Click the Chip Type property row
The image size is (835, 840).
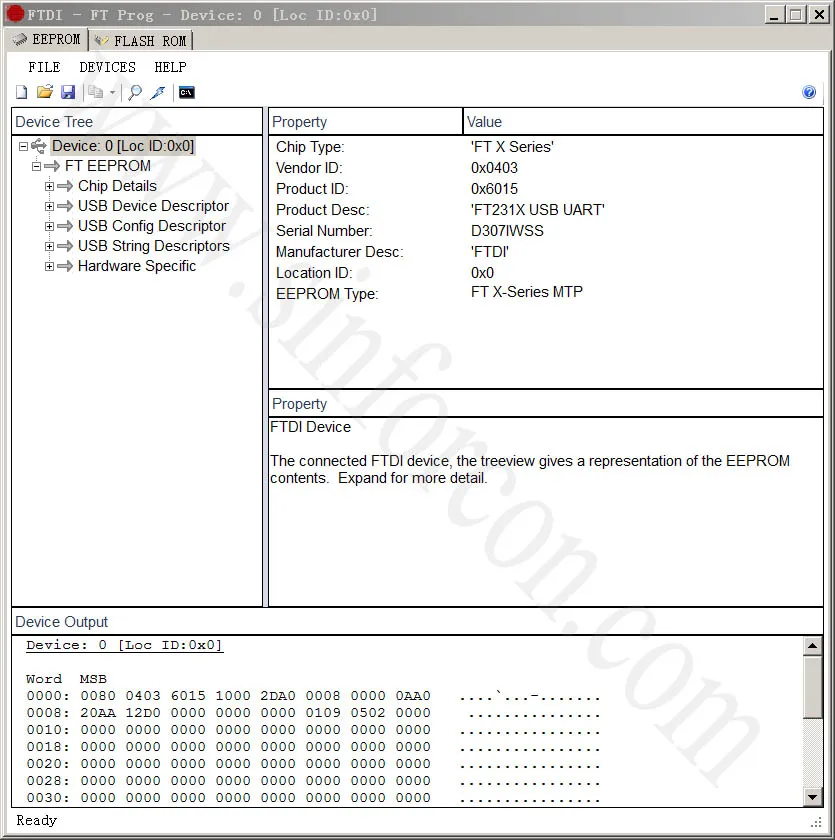545,147
